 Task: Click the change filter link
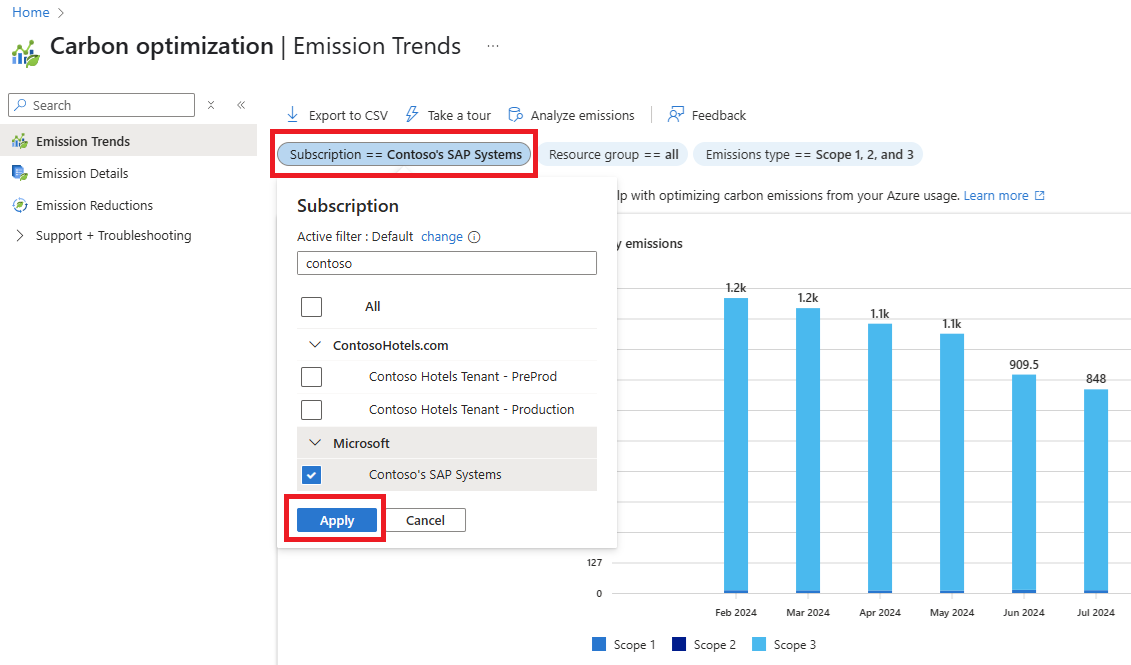pos(441,237)
